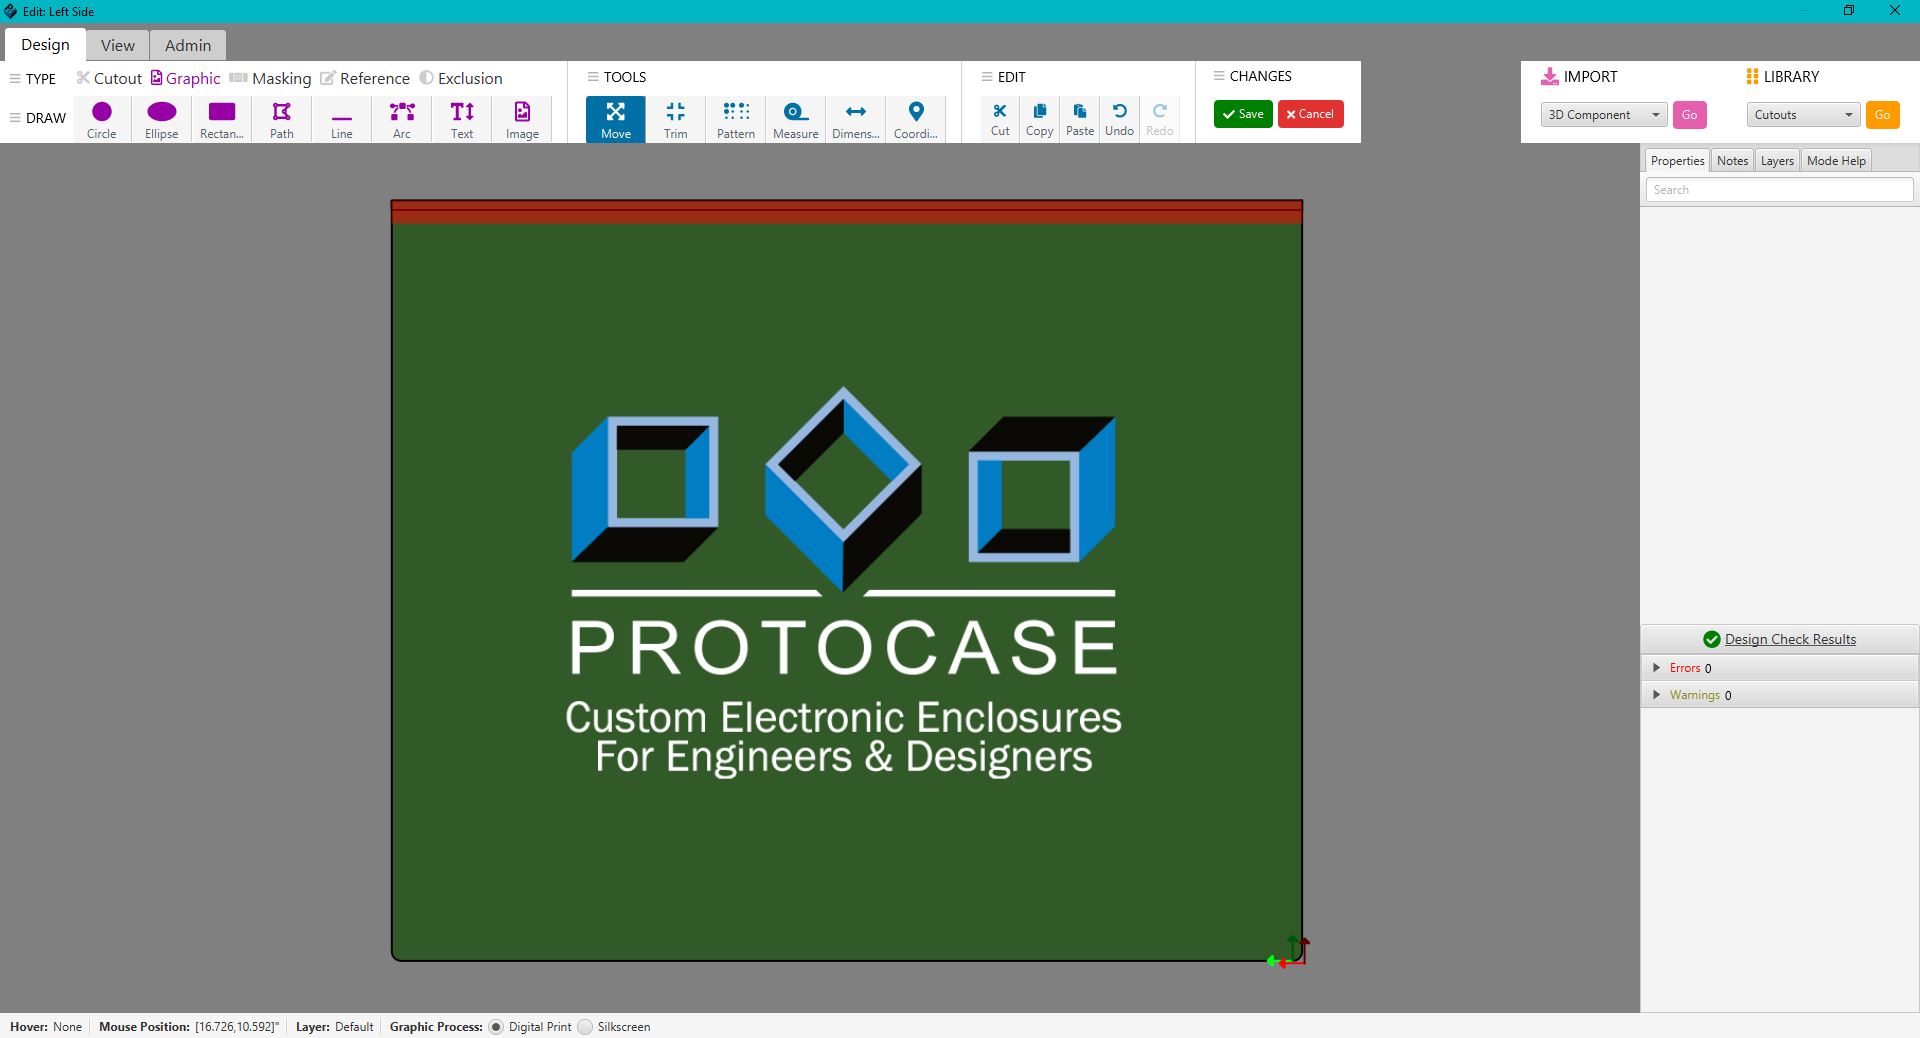Expand the Warnings list
This screenshot has height=1038, width=1920.
(x=1657, y=695)
